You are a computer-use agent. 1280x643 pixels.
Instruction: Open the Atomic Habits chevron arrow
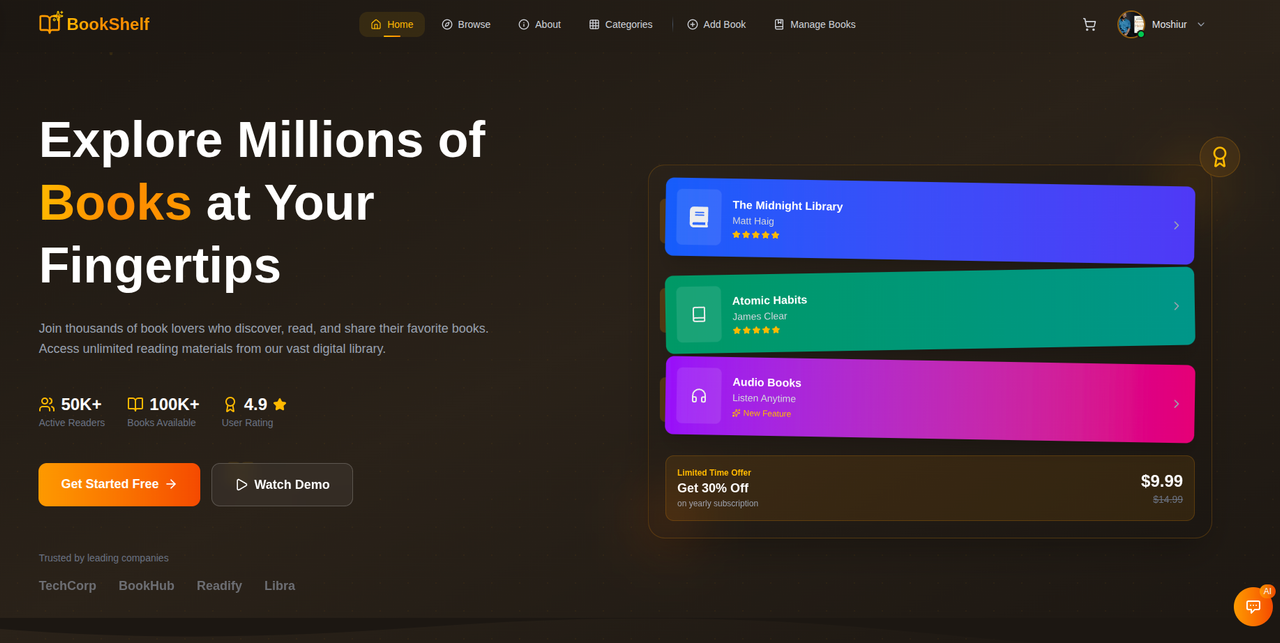pyautogui.click(x=1177, y=306)
